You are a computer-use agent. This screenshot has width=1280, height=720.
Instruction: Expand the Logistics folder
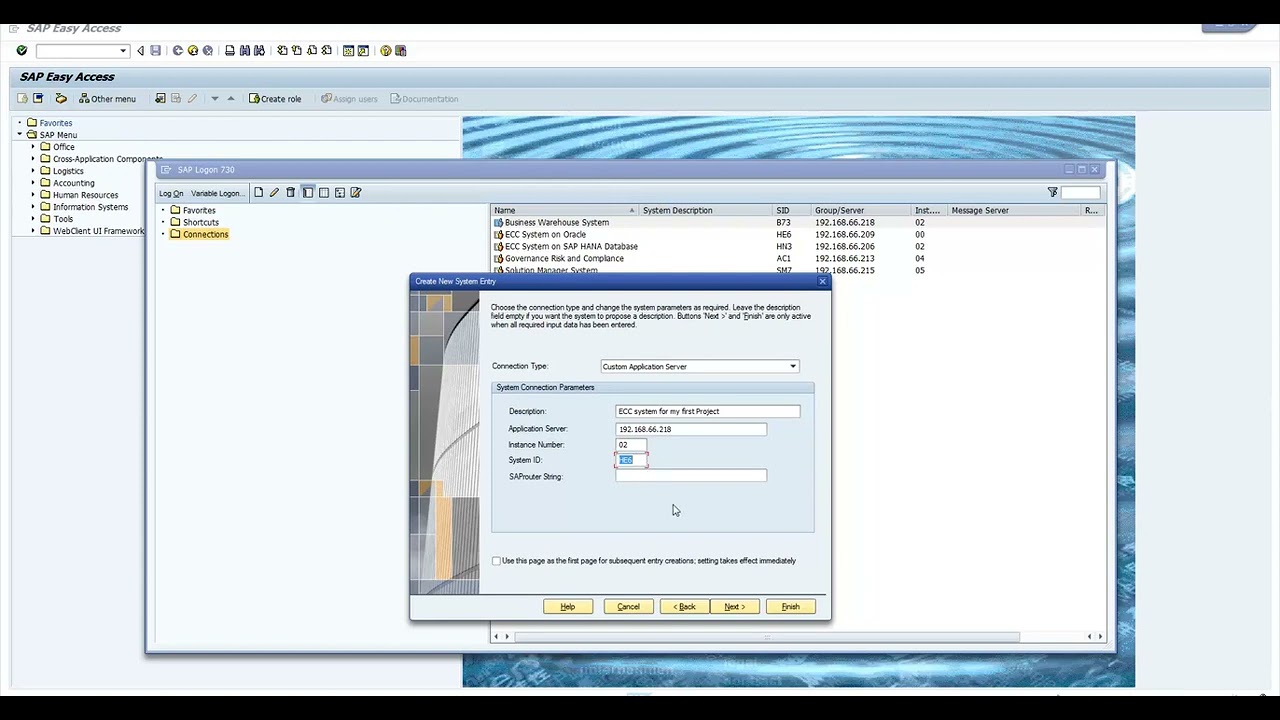[x=32, y=171]
